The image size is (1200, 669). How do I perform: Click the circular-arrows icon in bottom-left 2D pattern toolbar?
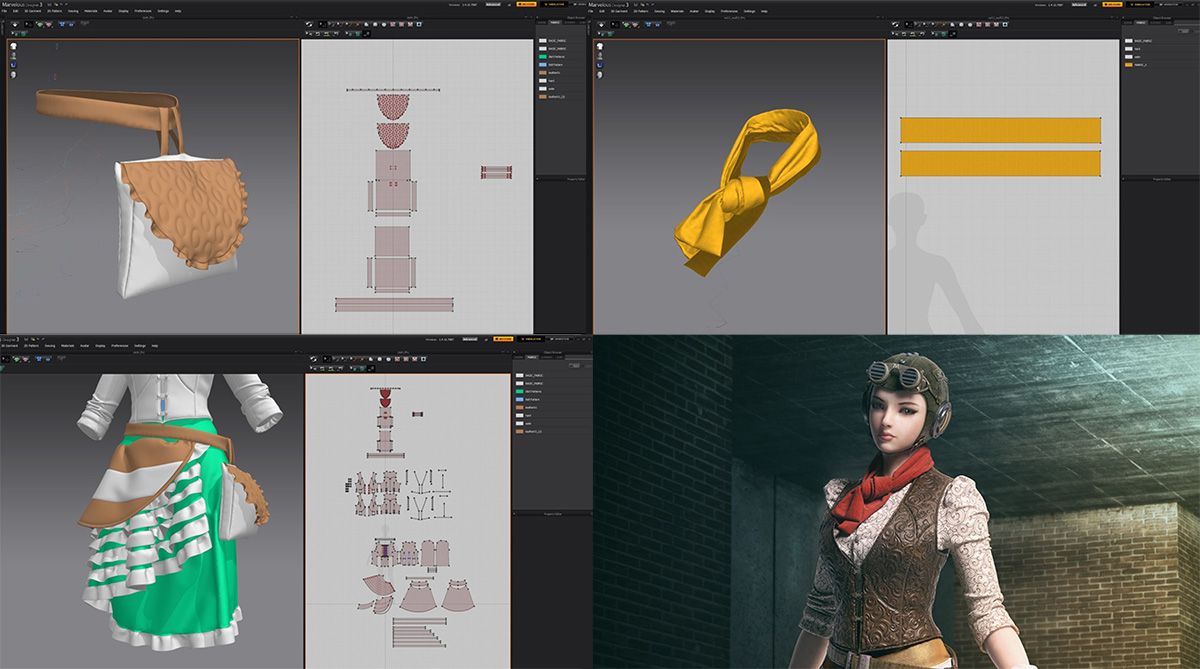click(x=314, y=357)
